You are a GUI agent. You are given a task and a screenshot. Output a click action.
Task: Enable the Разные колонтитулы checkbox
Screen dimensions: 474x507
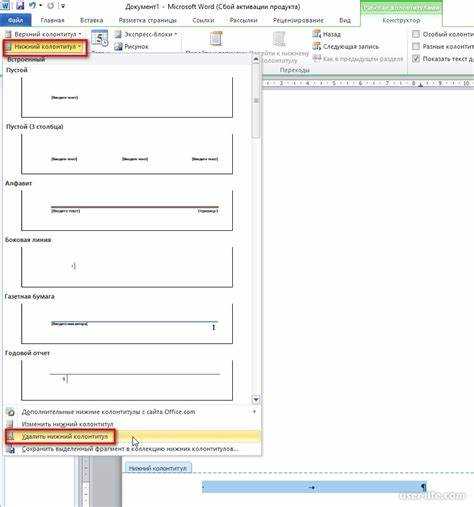click(416, 46)
